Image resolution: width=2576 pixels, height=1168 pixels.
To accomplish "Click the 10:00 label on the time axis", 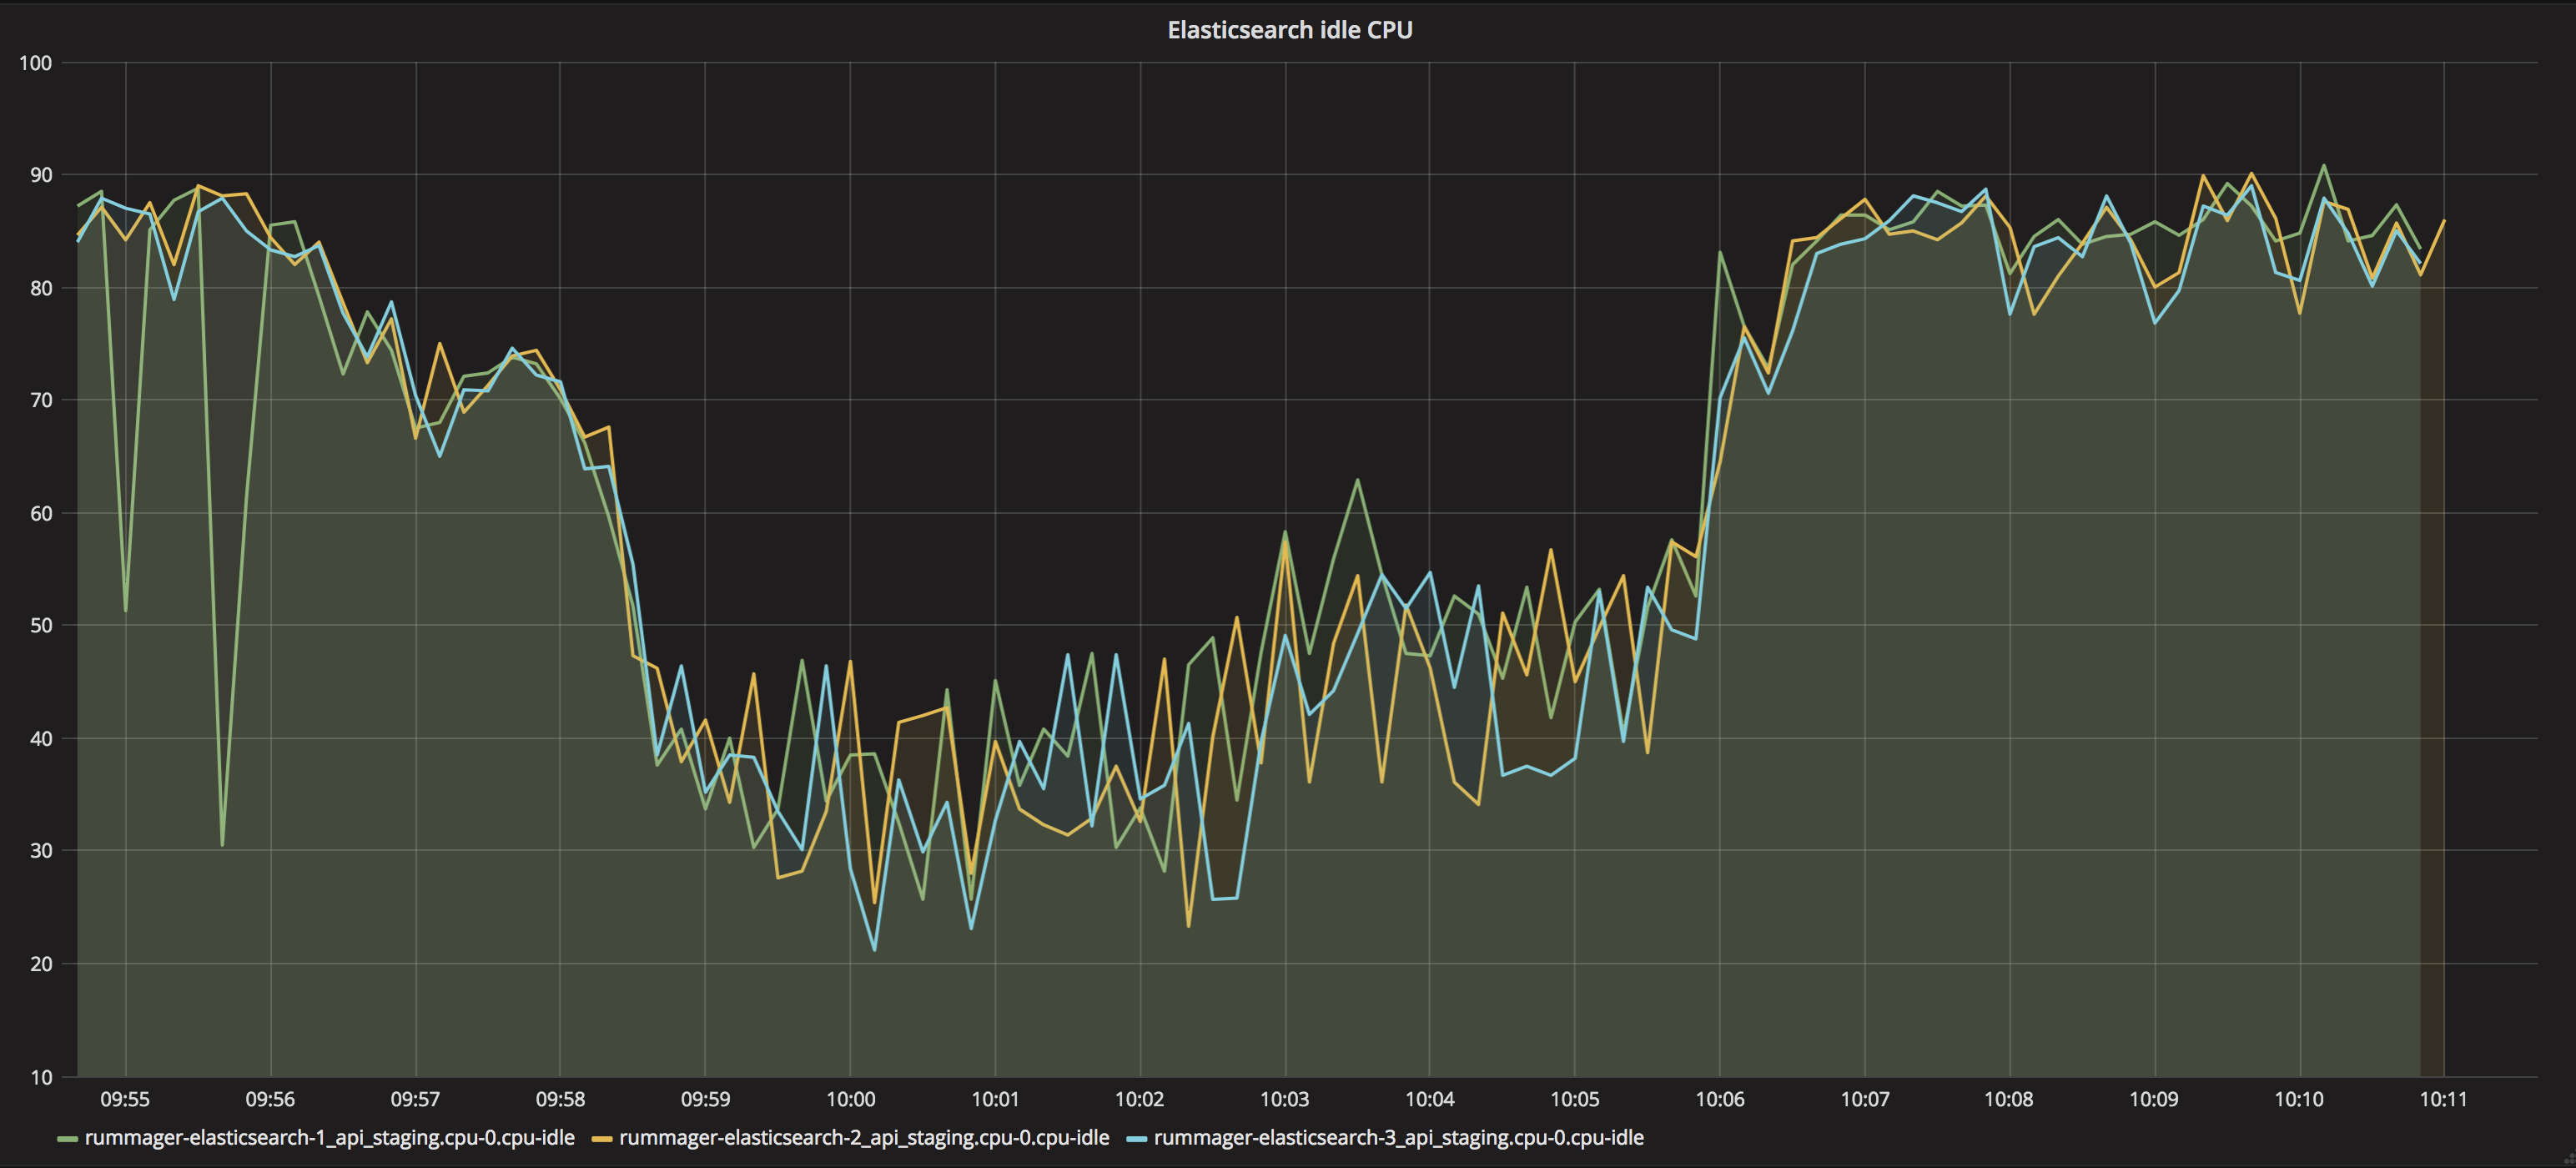I will click(850, 1099).
